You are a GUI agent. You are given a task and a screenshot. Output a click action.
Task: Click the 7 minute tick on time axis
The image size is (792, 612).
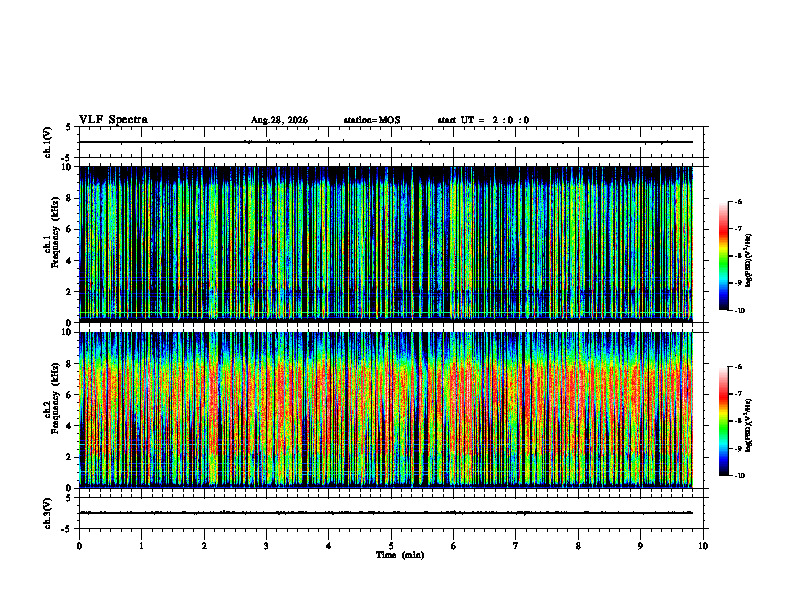(x=516, y=546)
